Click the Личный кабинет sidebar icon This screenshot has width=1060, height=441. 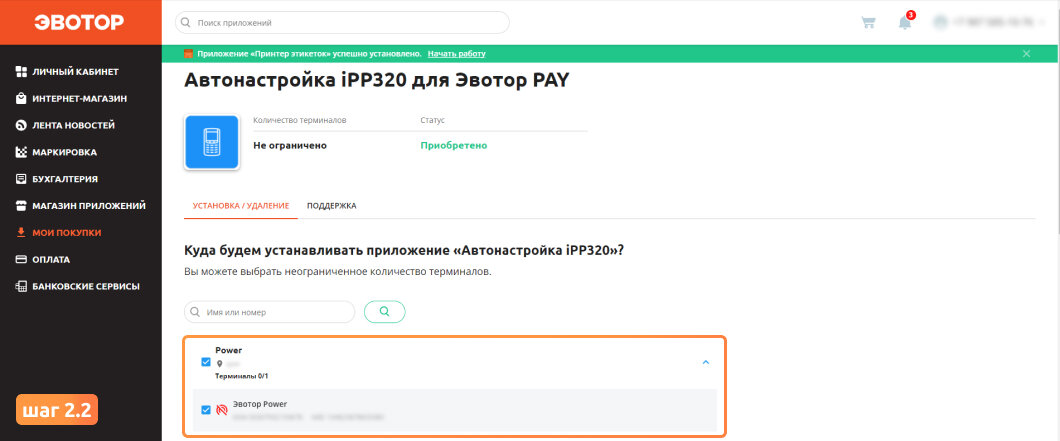[21, 72]
